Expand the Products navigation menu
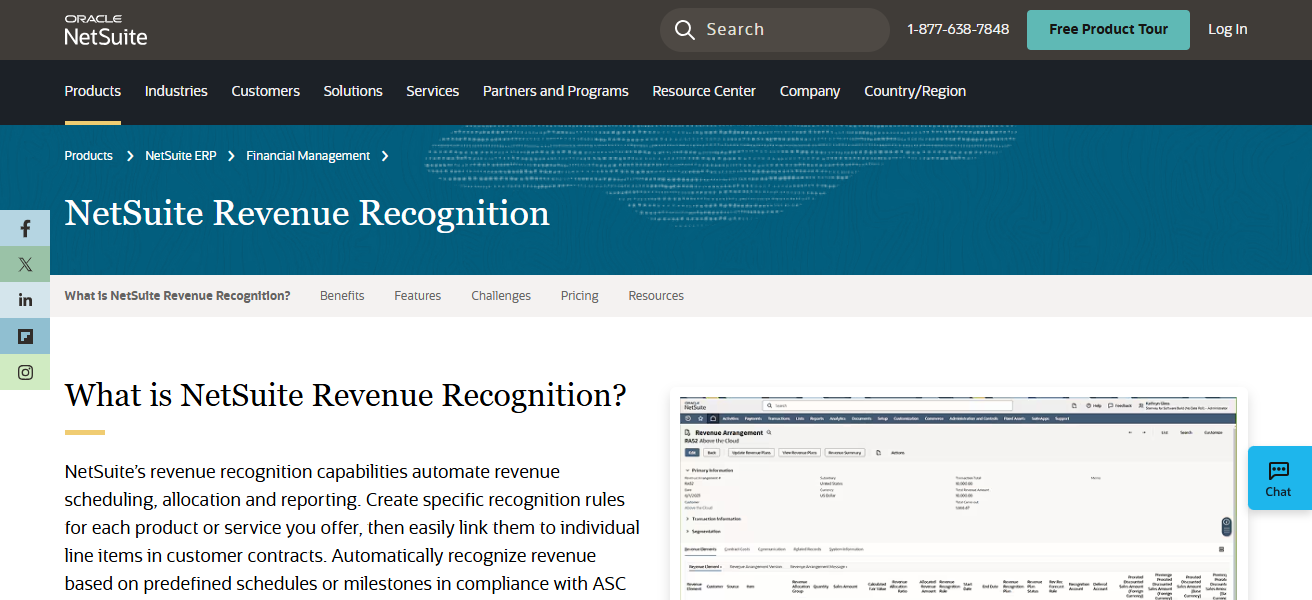The height and width of the screenshot is (600, 1312). click(92, 91)
